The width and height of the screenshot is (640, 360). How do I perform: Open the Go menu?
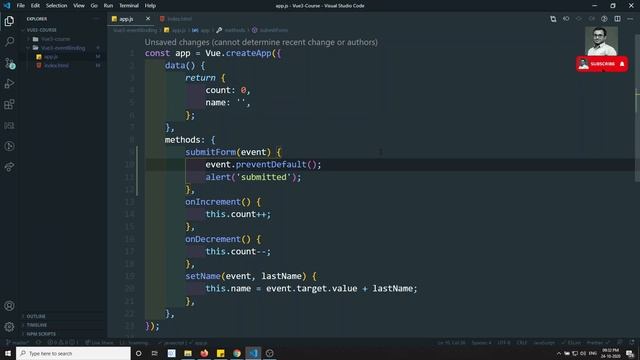point(94,6)
